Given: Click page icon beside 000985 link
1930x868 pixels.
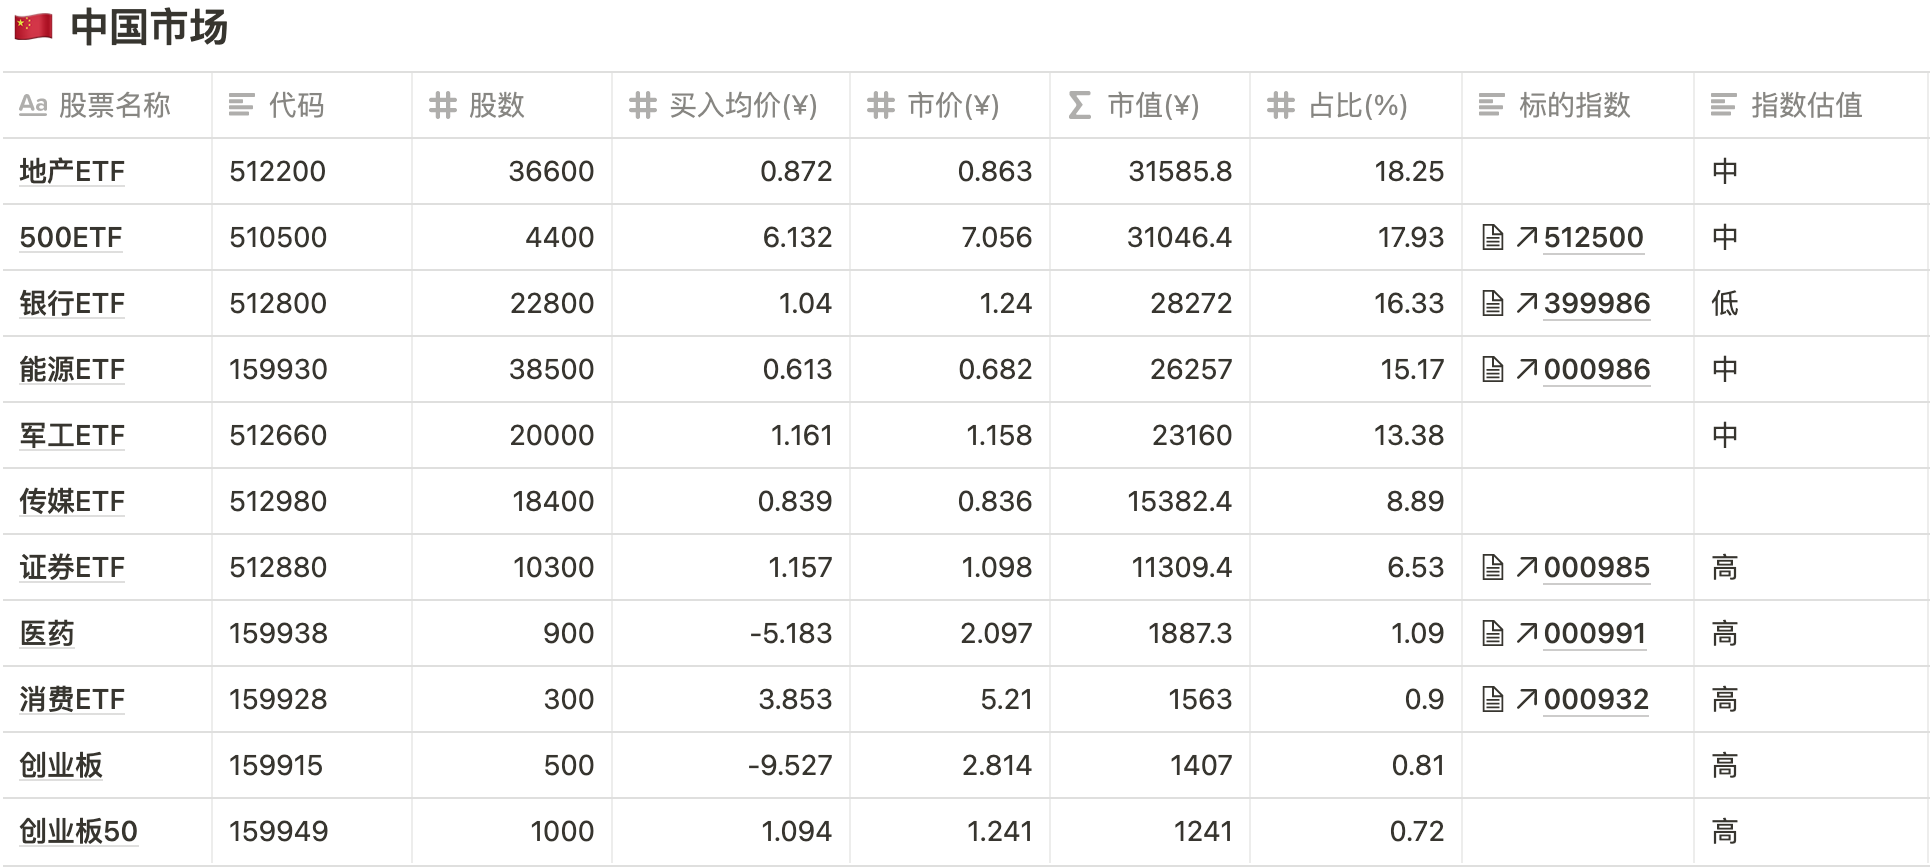Looking at the screenshot, I should tap(1492, 567).
